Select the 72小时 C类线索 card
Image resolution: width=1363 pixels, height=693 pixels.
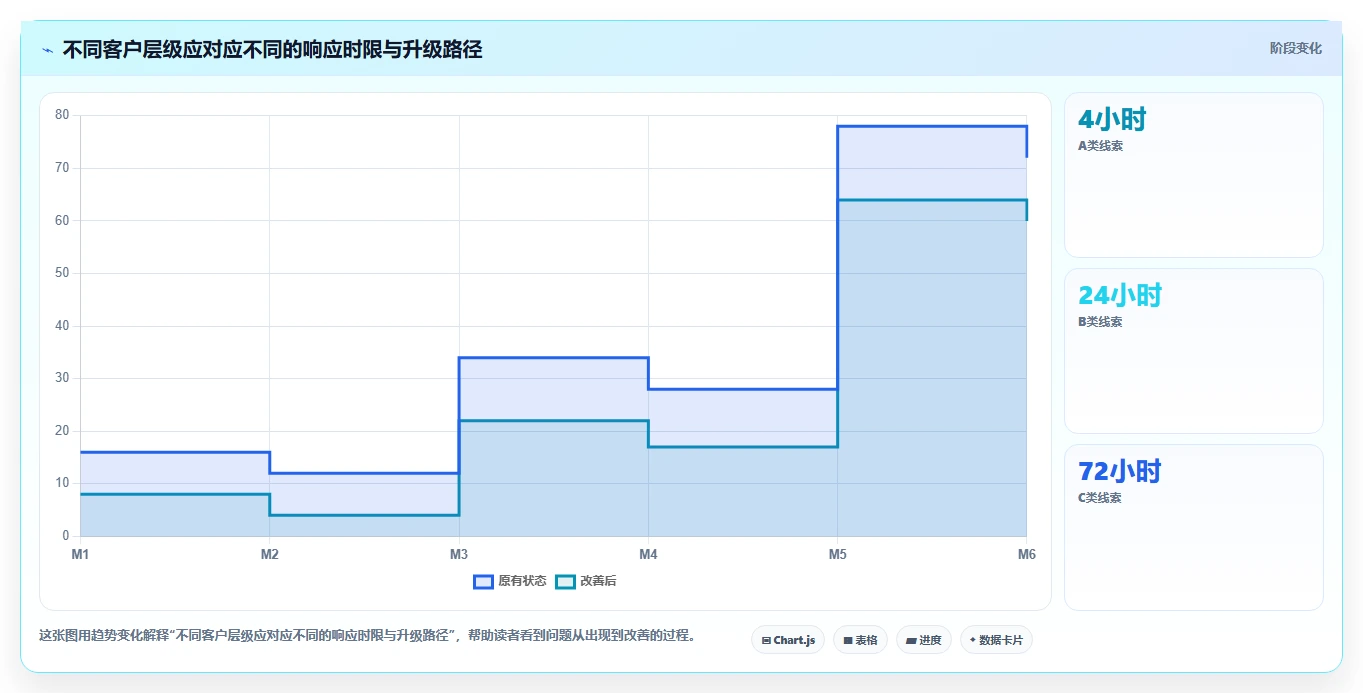1194,527
